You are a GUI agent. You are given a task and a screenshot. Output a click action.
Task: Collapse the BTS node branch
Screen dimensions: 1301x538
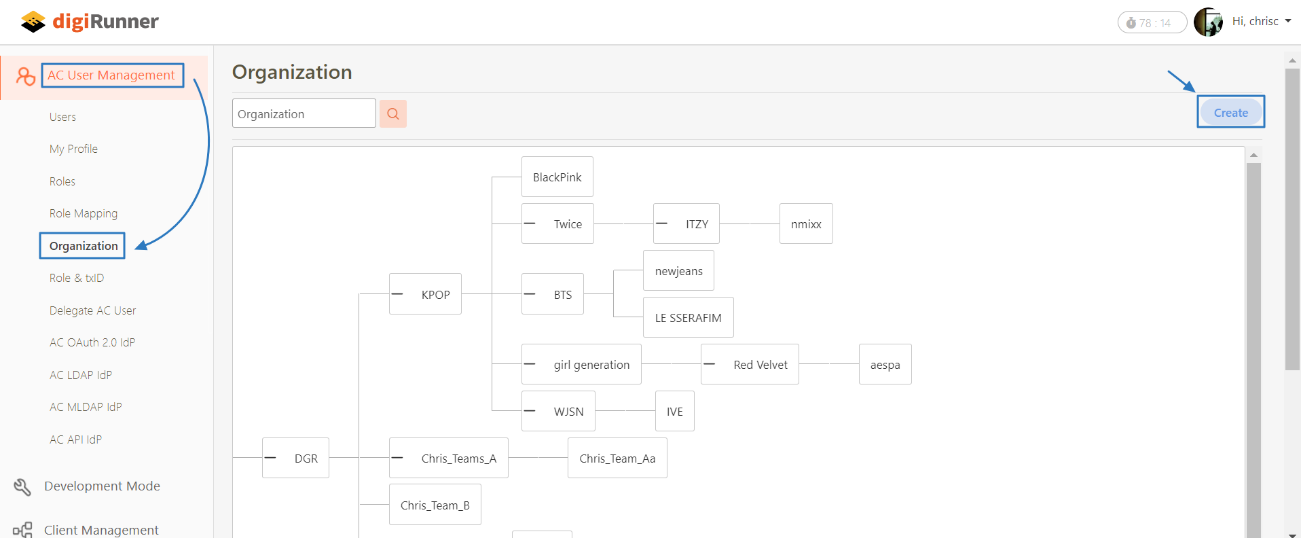tap(529, 294)
